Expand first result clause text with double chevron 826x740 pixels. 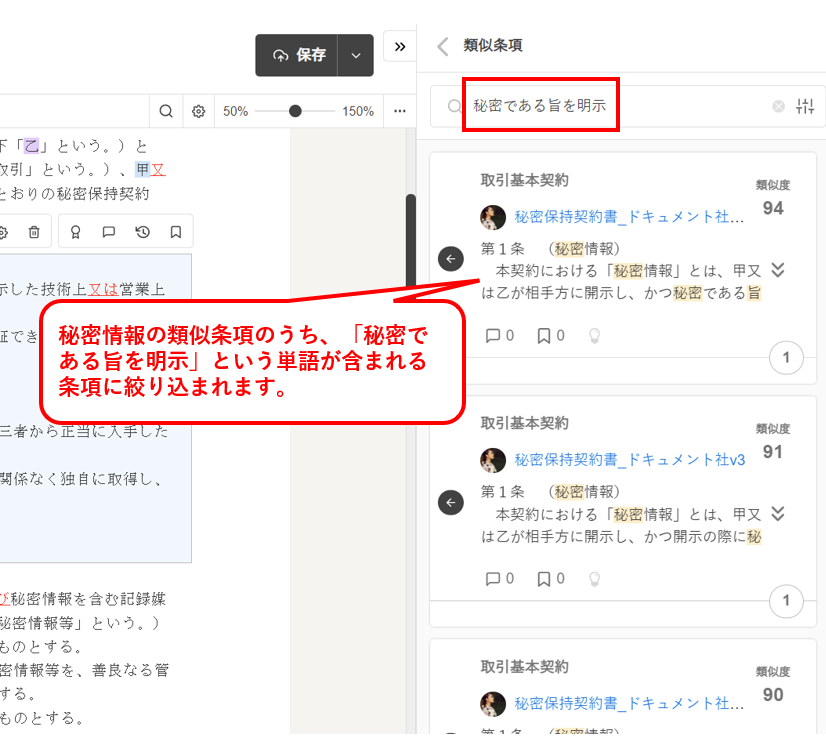coord(778,271)
